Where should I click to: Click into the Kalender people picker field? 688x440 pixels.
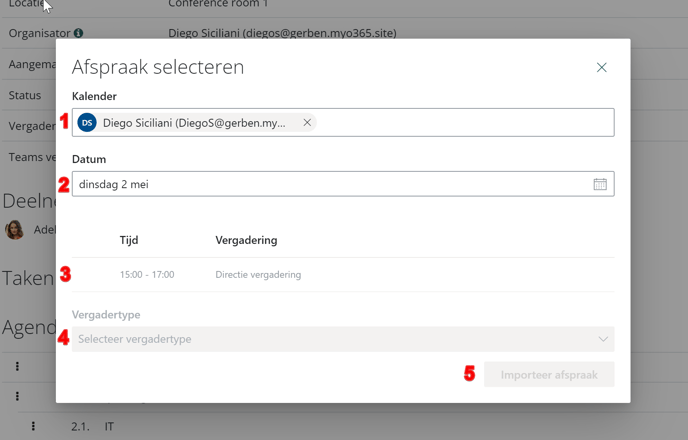point(343,122)
